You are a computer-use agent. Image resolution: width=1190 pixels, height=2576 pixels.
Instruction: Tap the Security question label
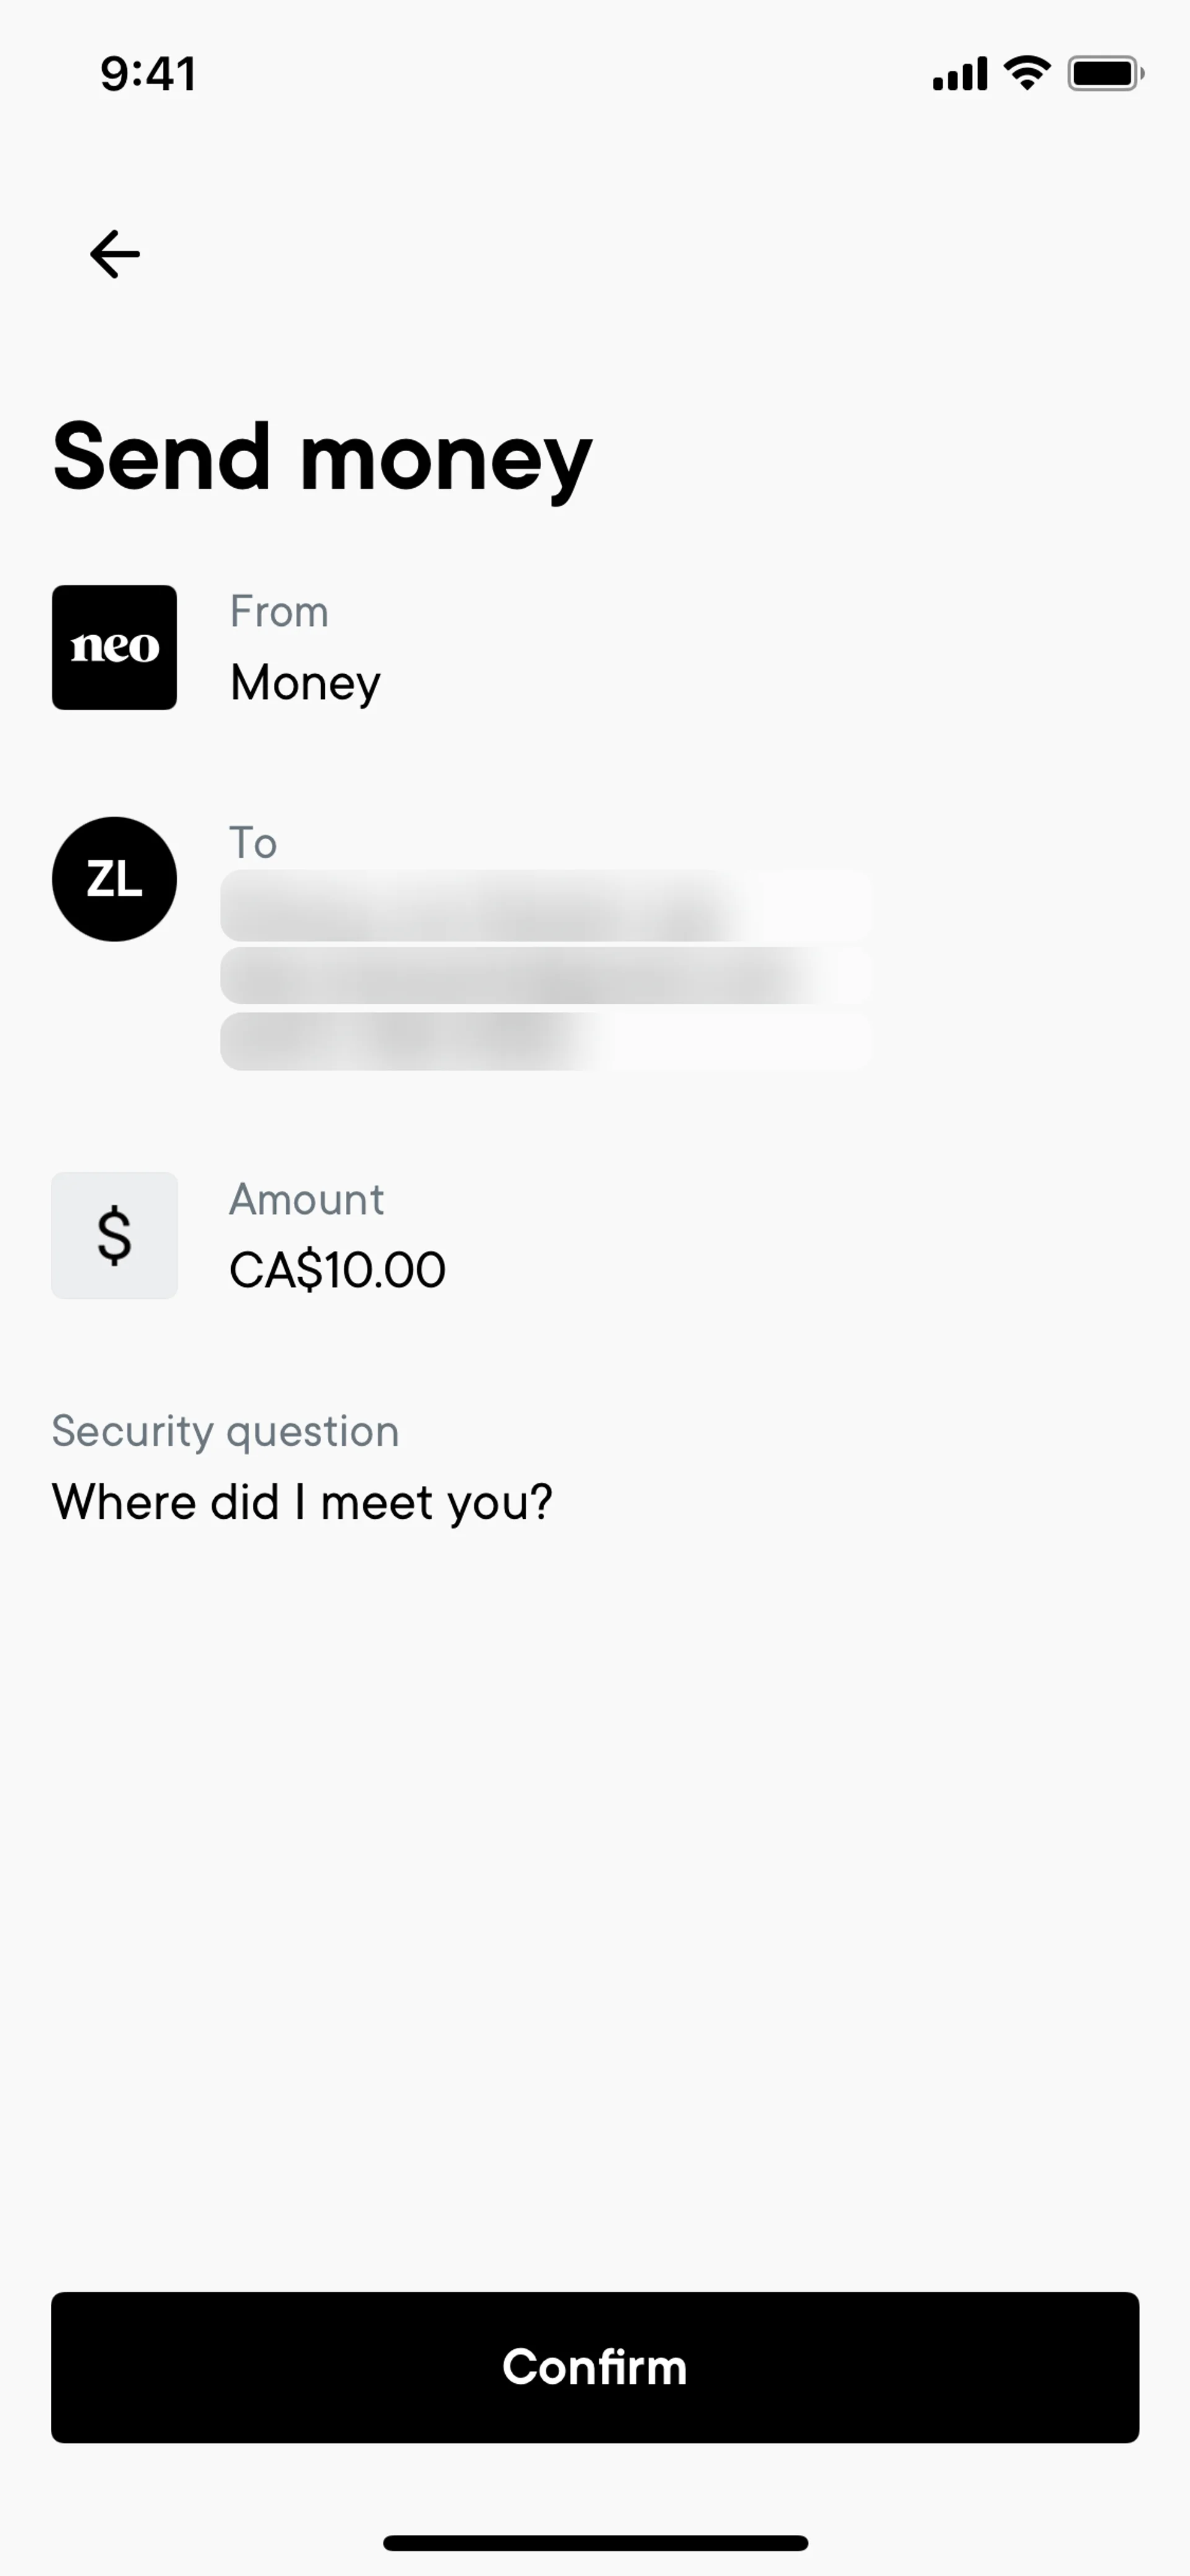coord(225,1431)
